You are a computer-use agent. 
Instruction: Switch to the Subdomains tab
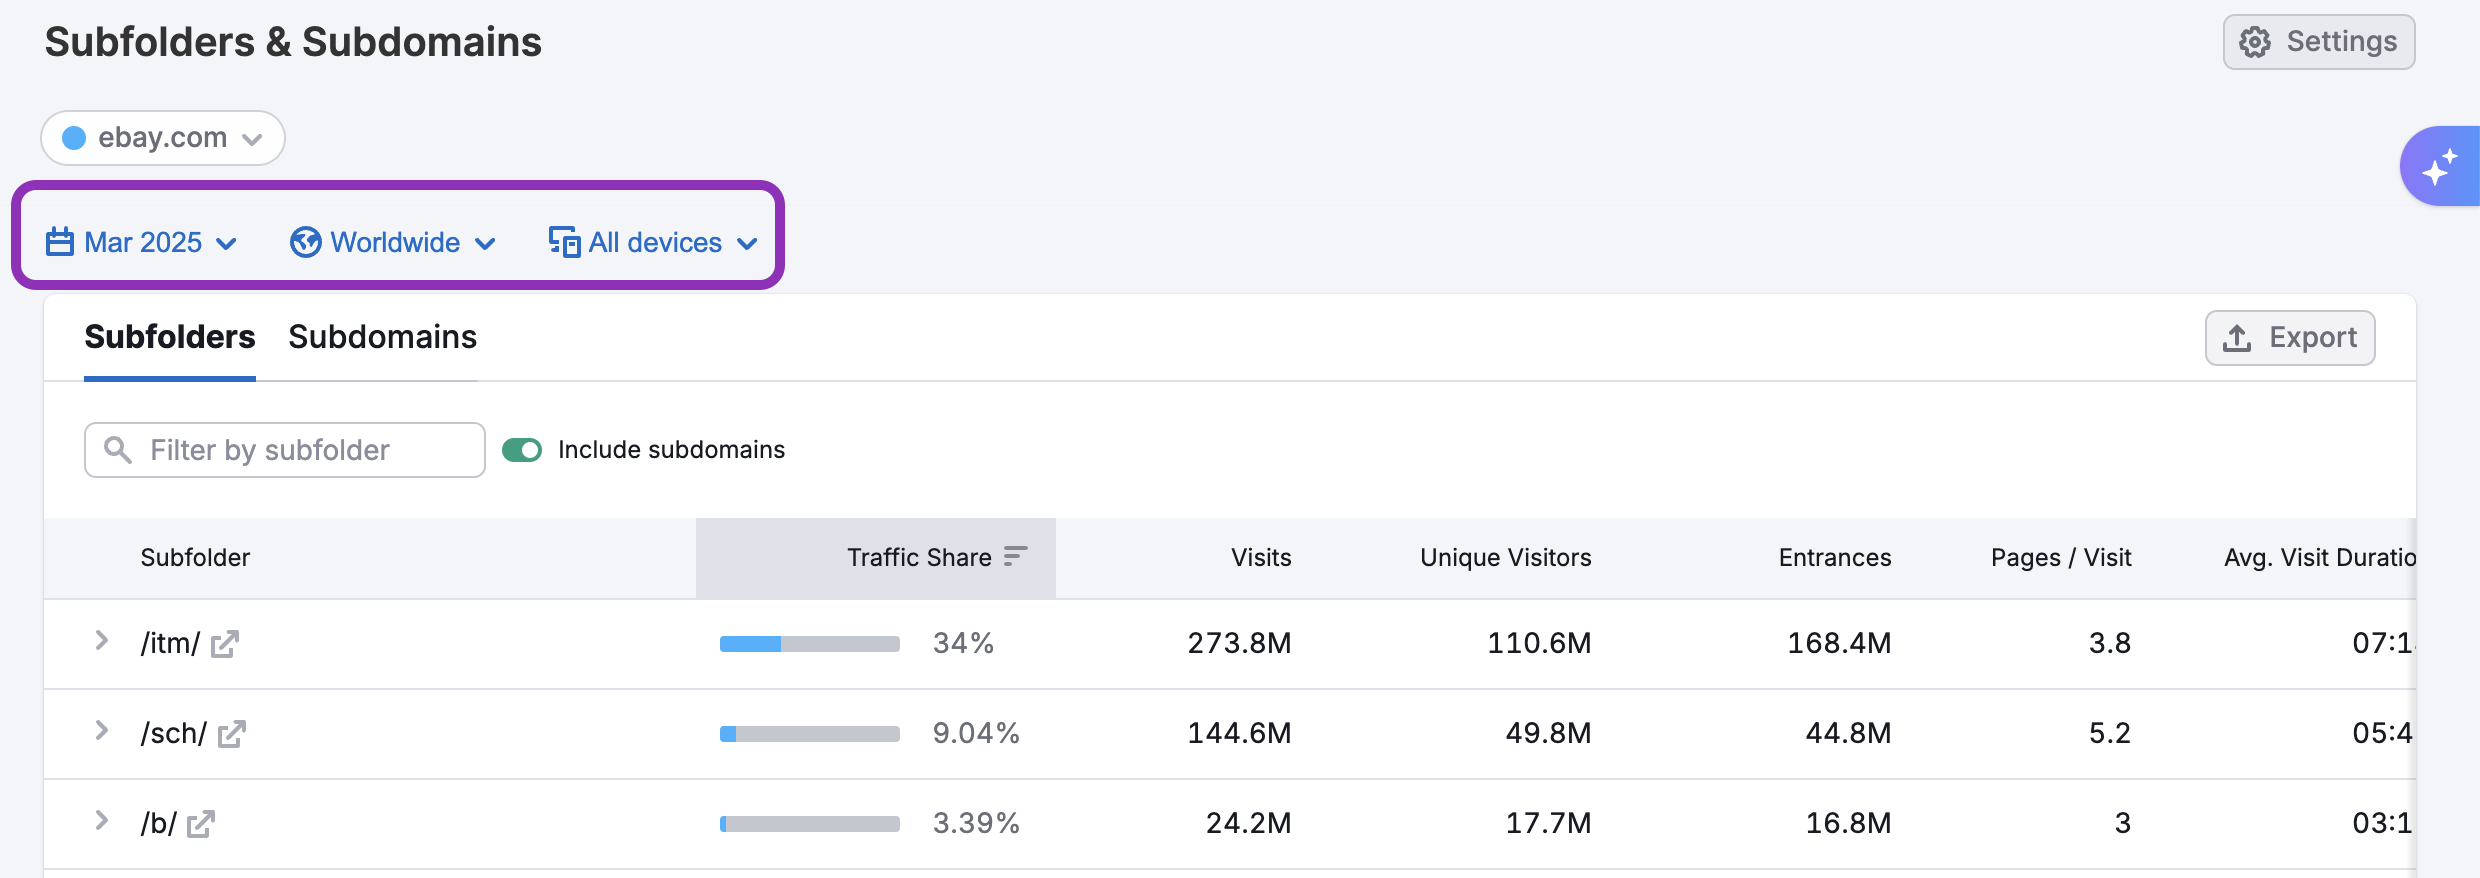[x=382, y=337]
